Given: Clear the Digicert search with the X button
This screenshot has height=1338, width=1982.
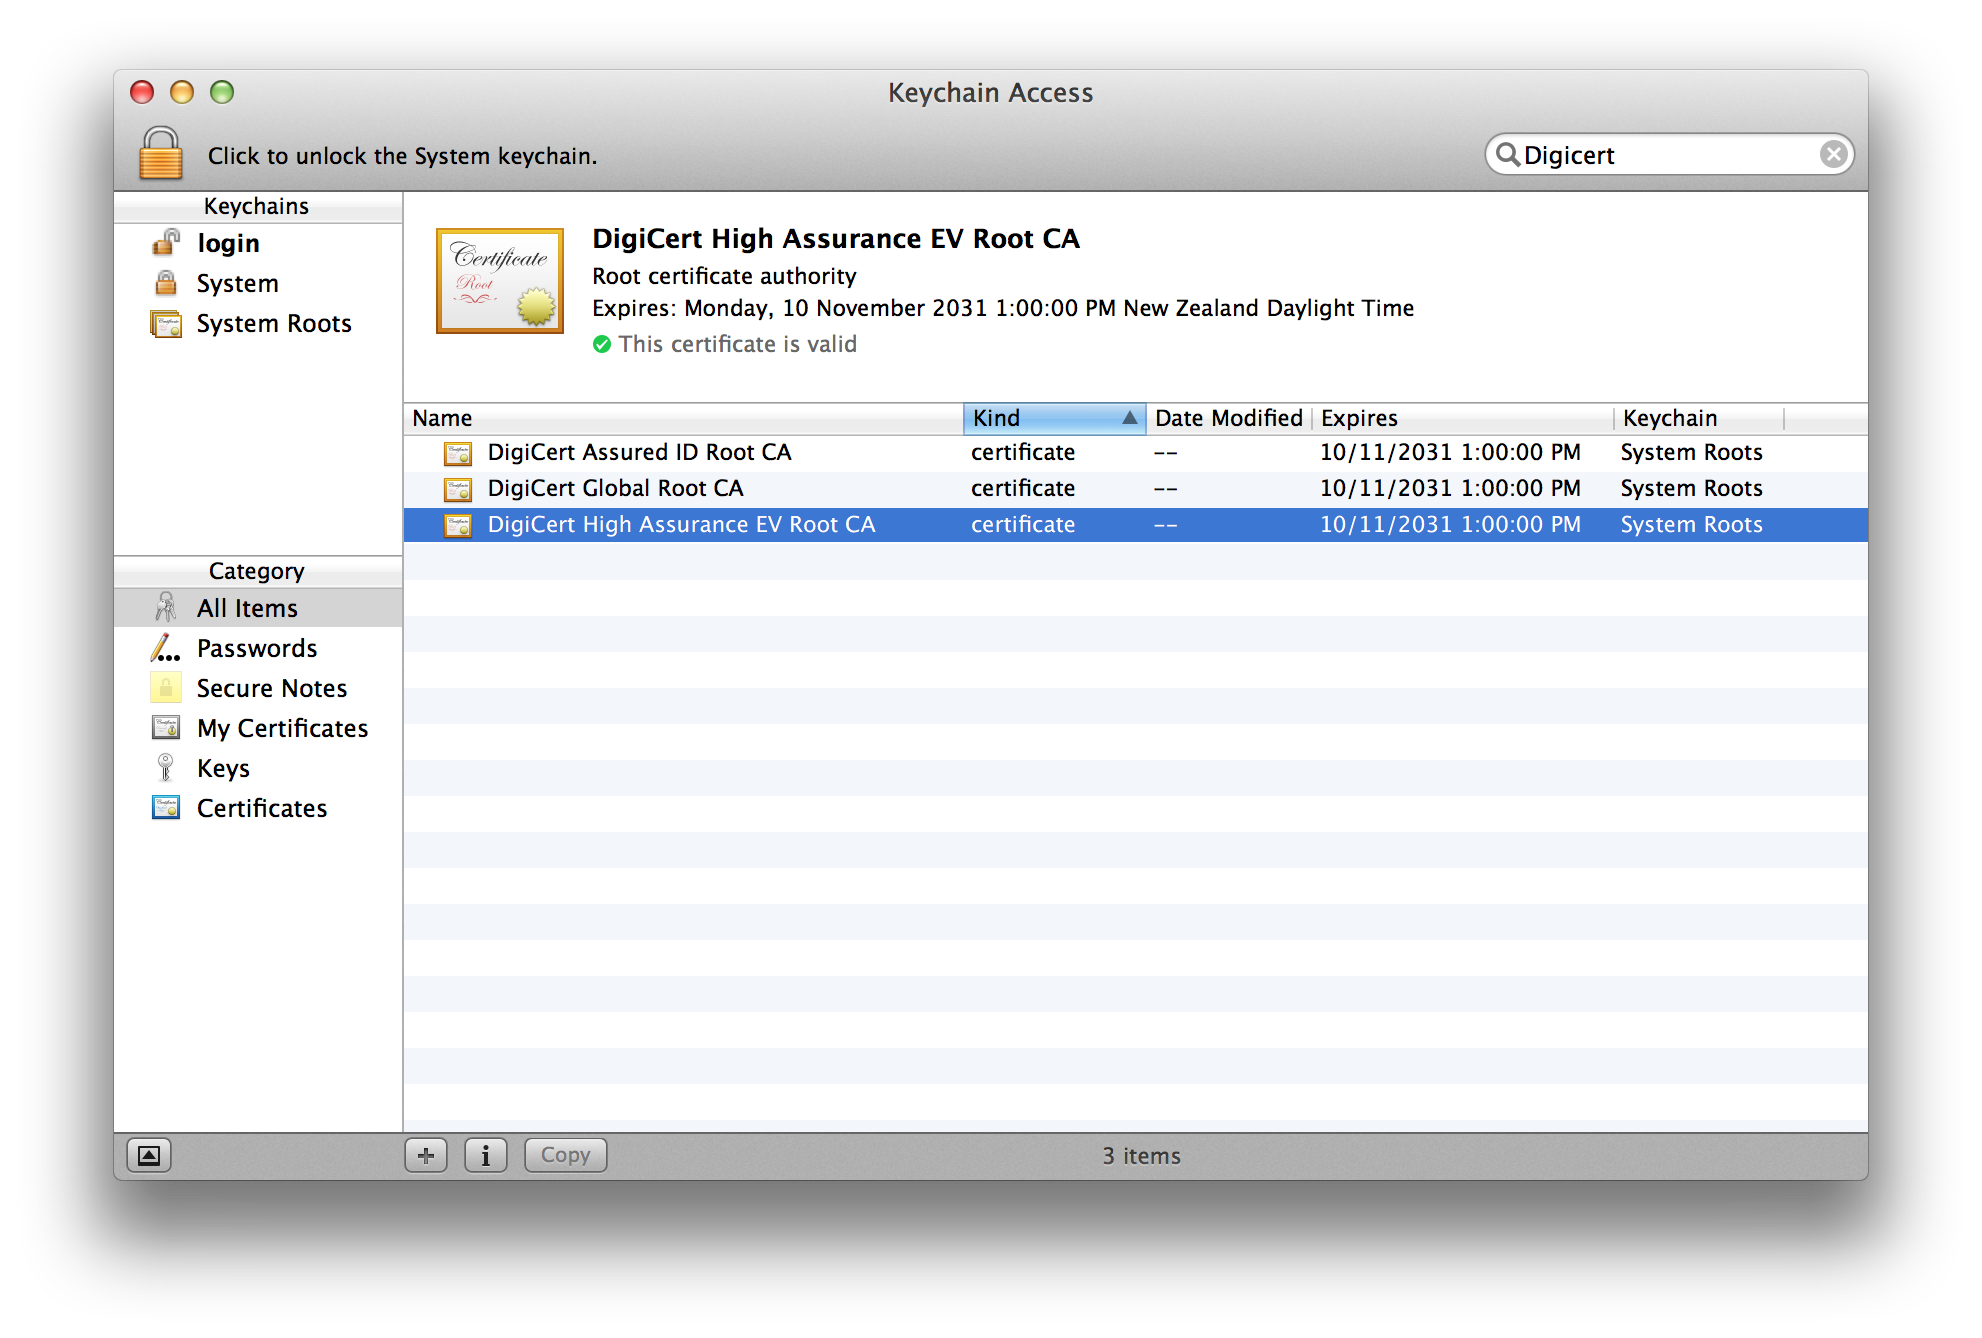Looking at the screenshot, I should [x=1832, y=154].
